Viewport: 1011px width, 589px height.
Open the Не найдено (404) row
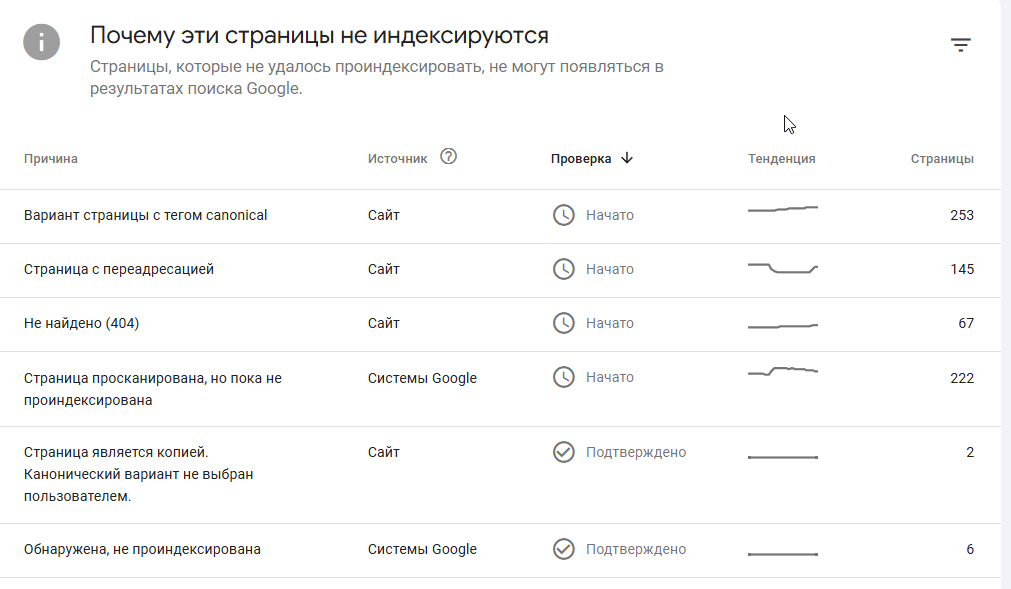click(x=79, y=323)
